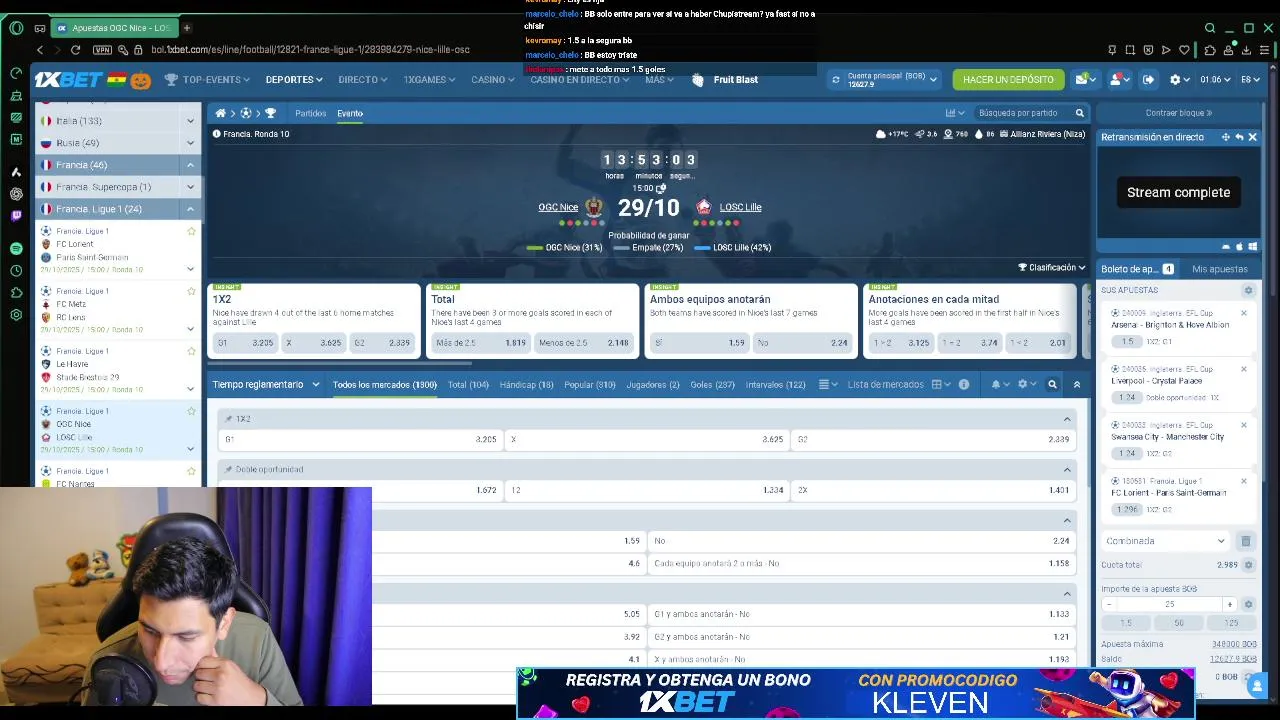The width and height of the screenshot is (1280, 720).
Task: Click the search icon in markets bar
Action: pyautogui.click(x=1052, y=384)
